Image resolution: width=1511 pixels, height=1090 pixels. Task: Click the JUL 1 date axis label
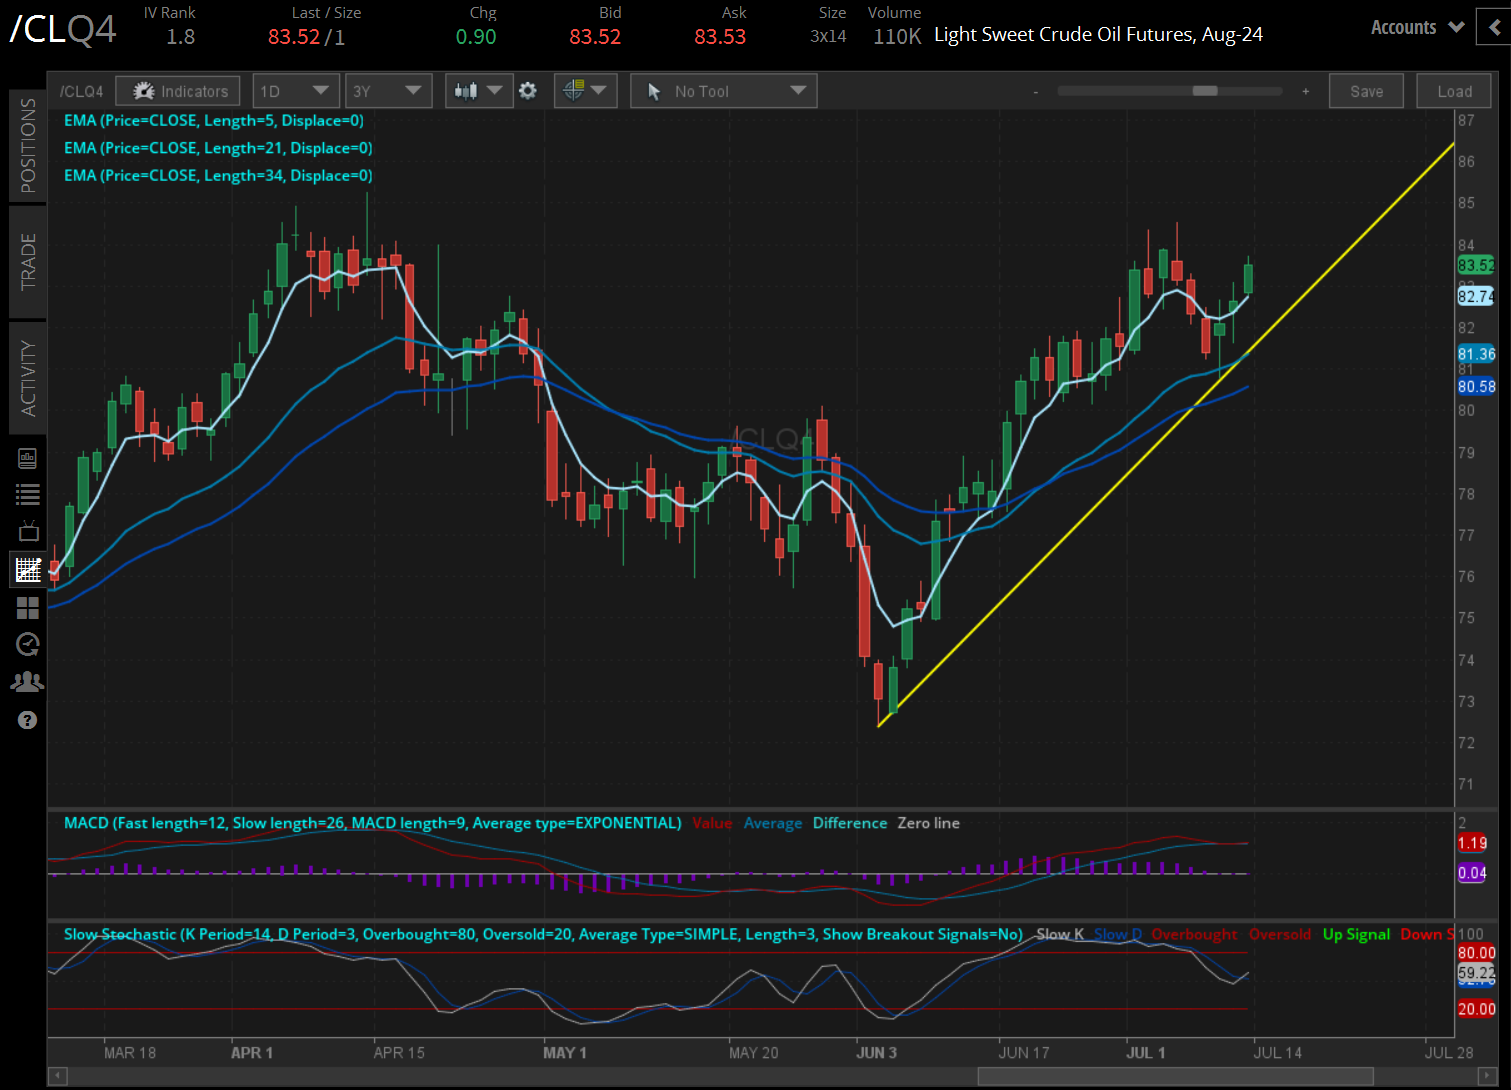pyautogui.click(x=1145, y=1052)
